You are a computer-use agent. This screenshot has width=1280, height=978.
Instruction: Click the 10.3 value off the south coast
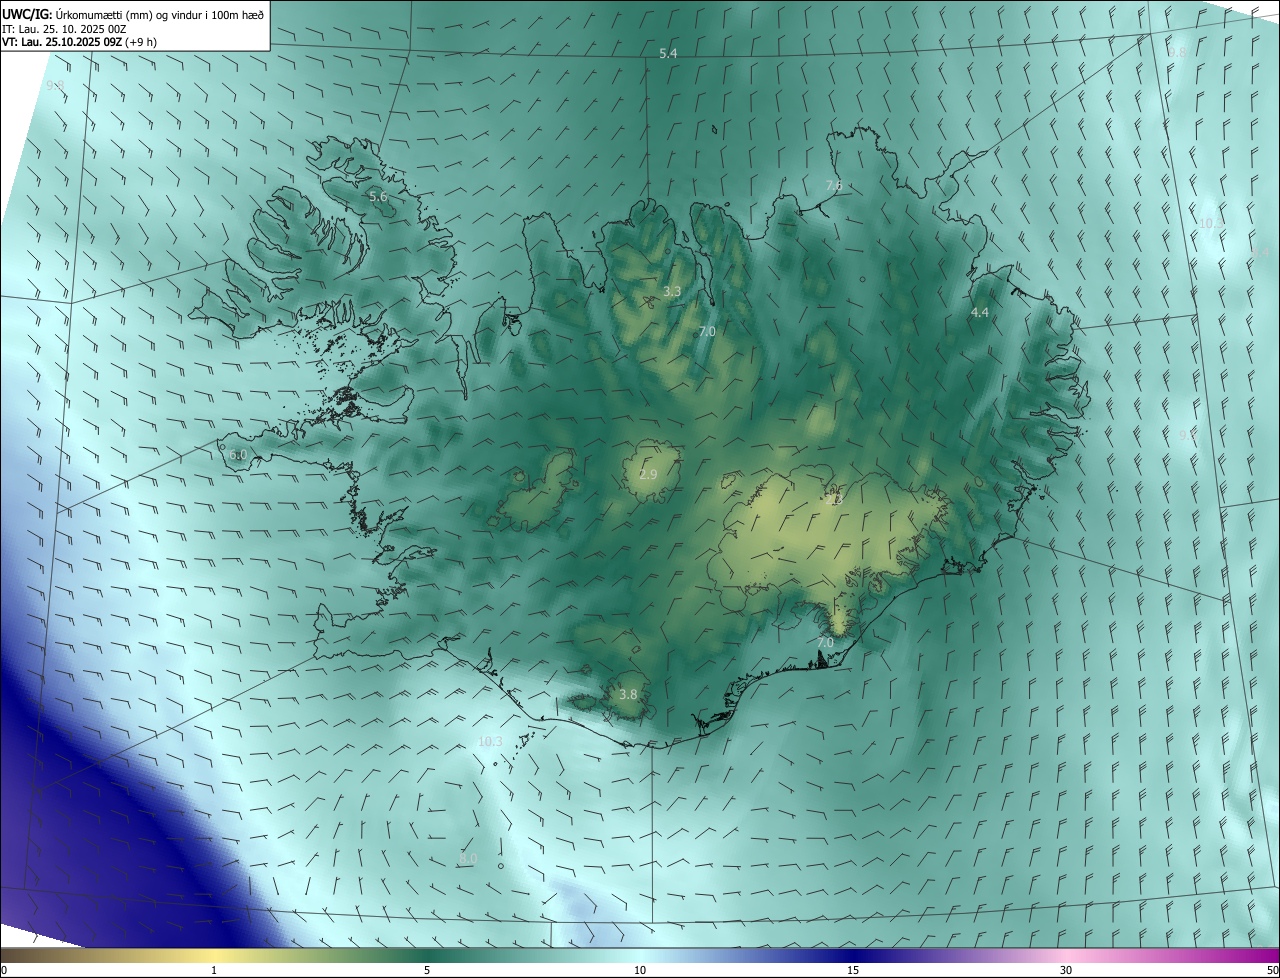tap(490, 742)
